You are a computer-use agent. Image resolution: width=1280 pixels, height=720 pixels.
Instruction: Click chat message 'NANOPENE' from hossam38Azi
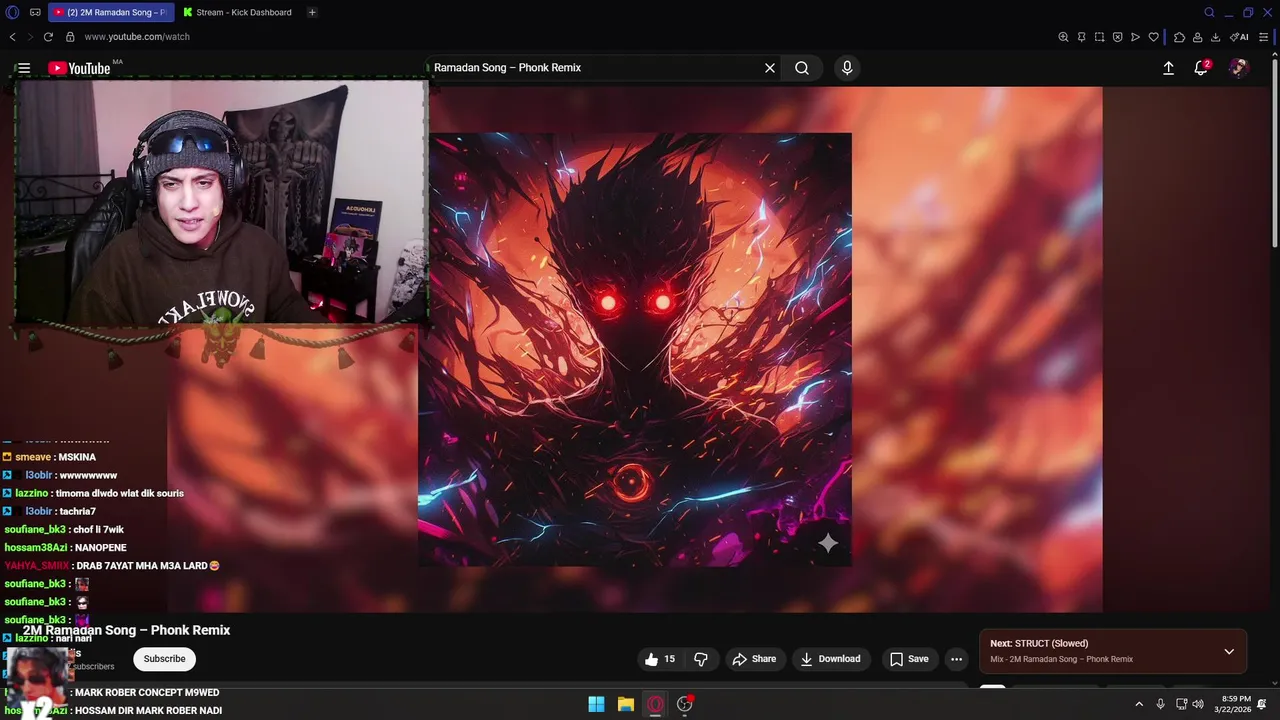[100, 548]
